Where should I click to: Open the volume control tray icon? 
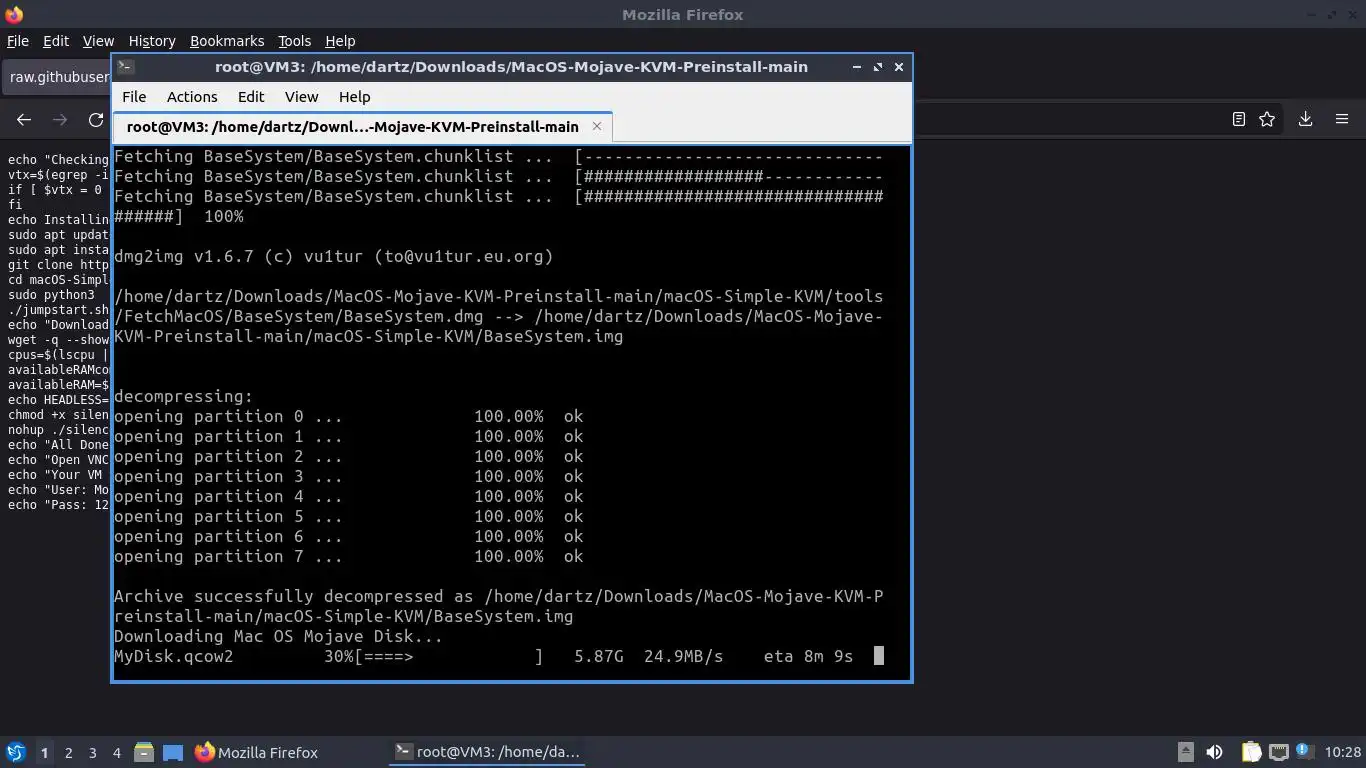[1214, 752]
